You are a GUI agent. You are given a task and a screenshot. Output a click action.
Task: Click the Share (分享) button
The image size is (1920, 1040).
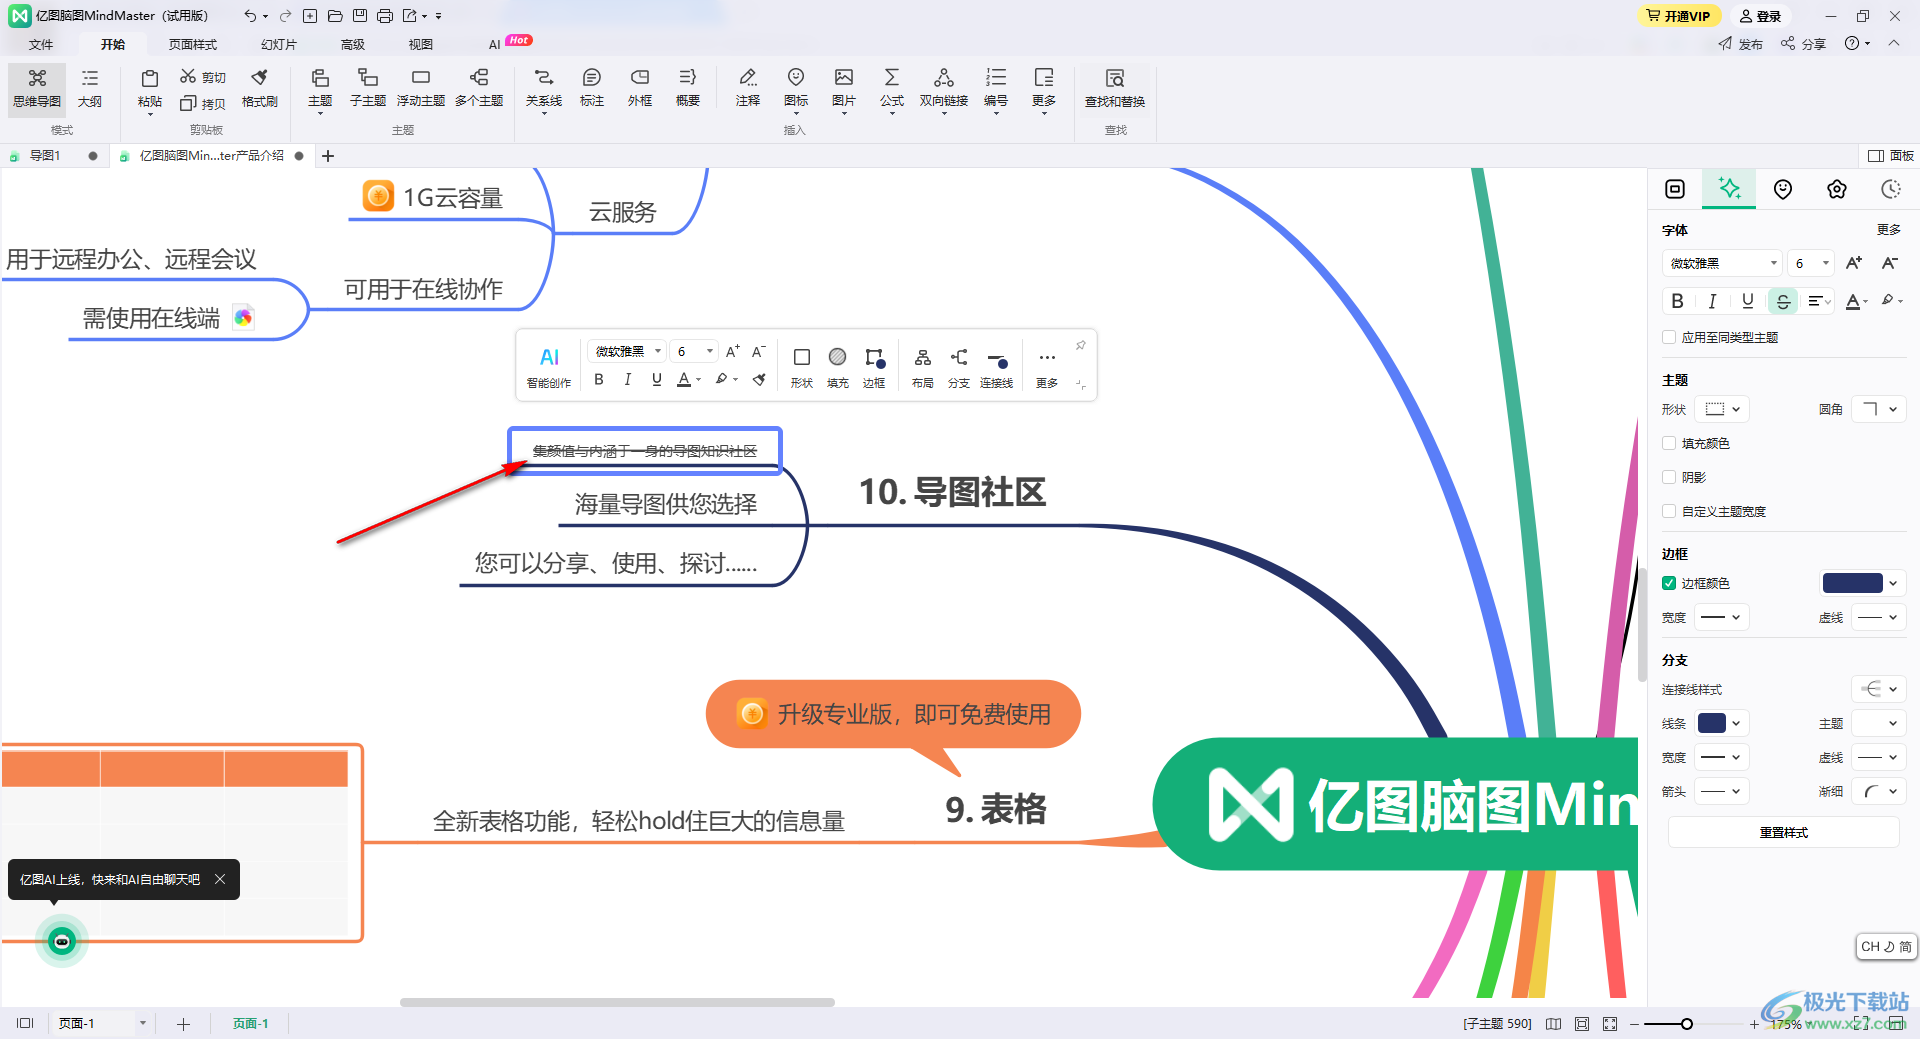1803,44
